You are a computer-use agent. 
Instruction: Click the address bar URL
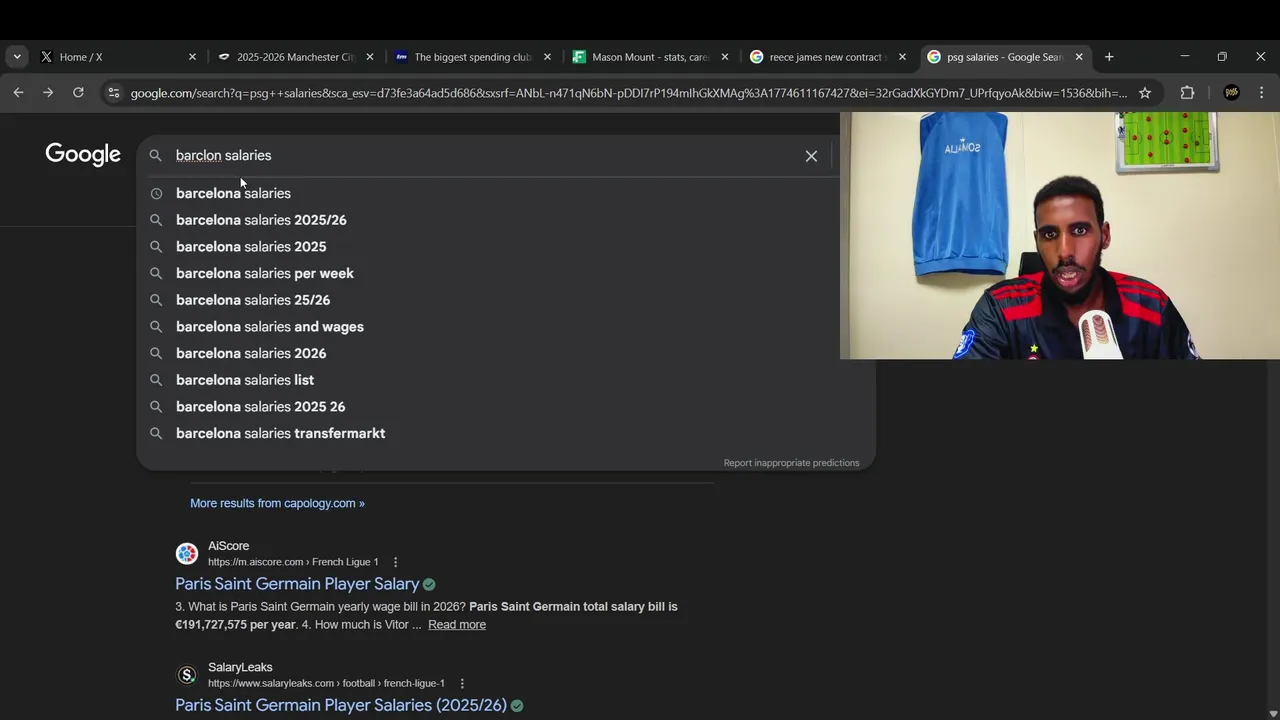628,93
